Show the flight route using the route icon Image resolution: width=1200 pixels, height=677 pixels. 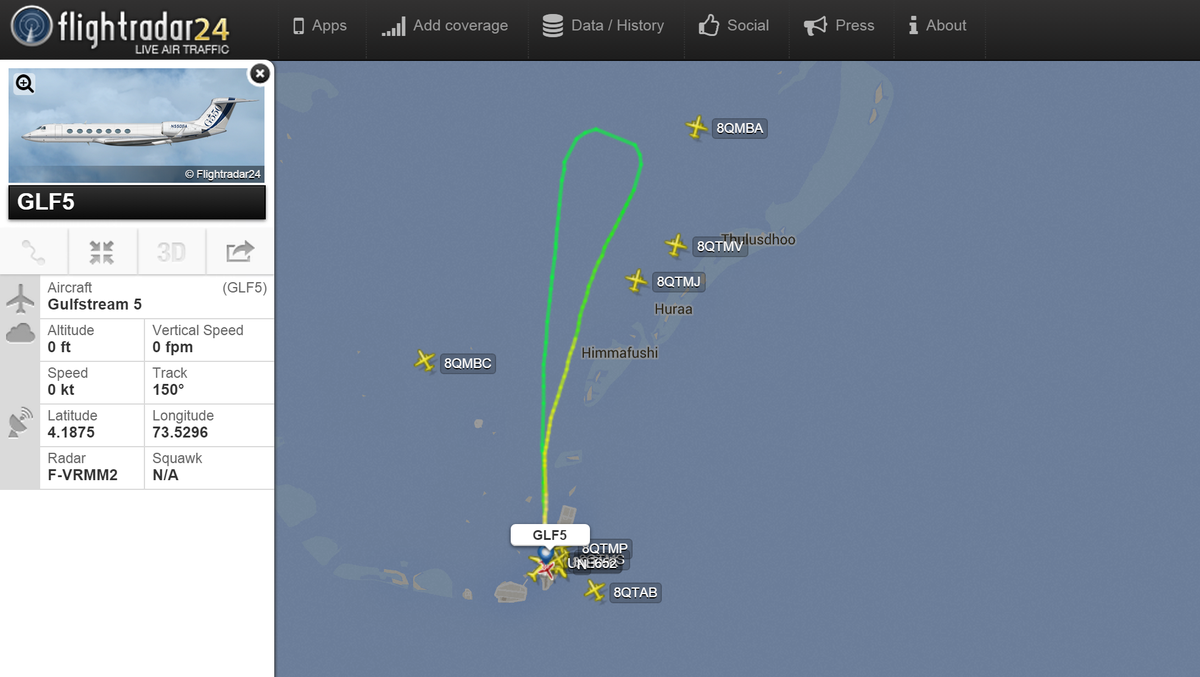(x=34, y=251)
